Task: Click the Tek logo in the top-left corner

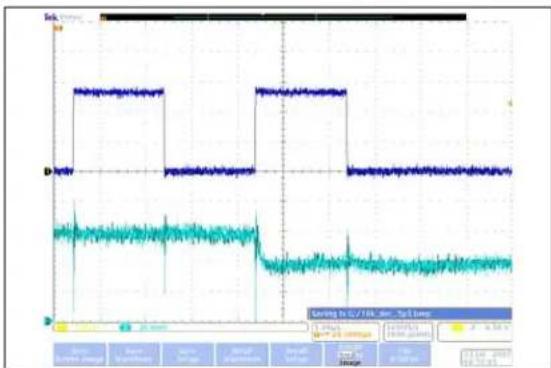Action: pos(51,17)
